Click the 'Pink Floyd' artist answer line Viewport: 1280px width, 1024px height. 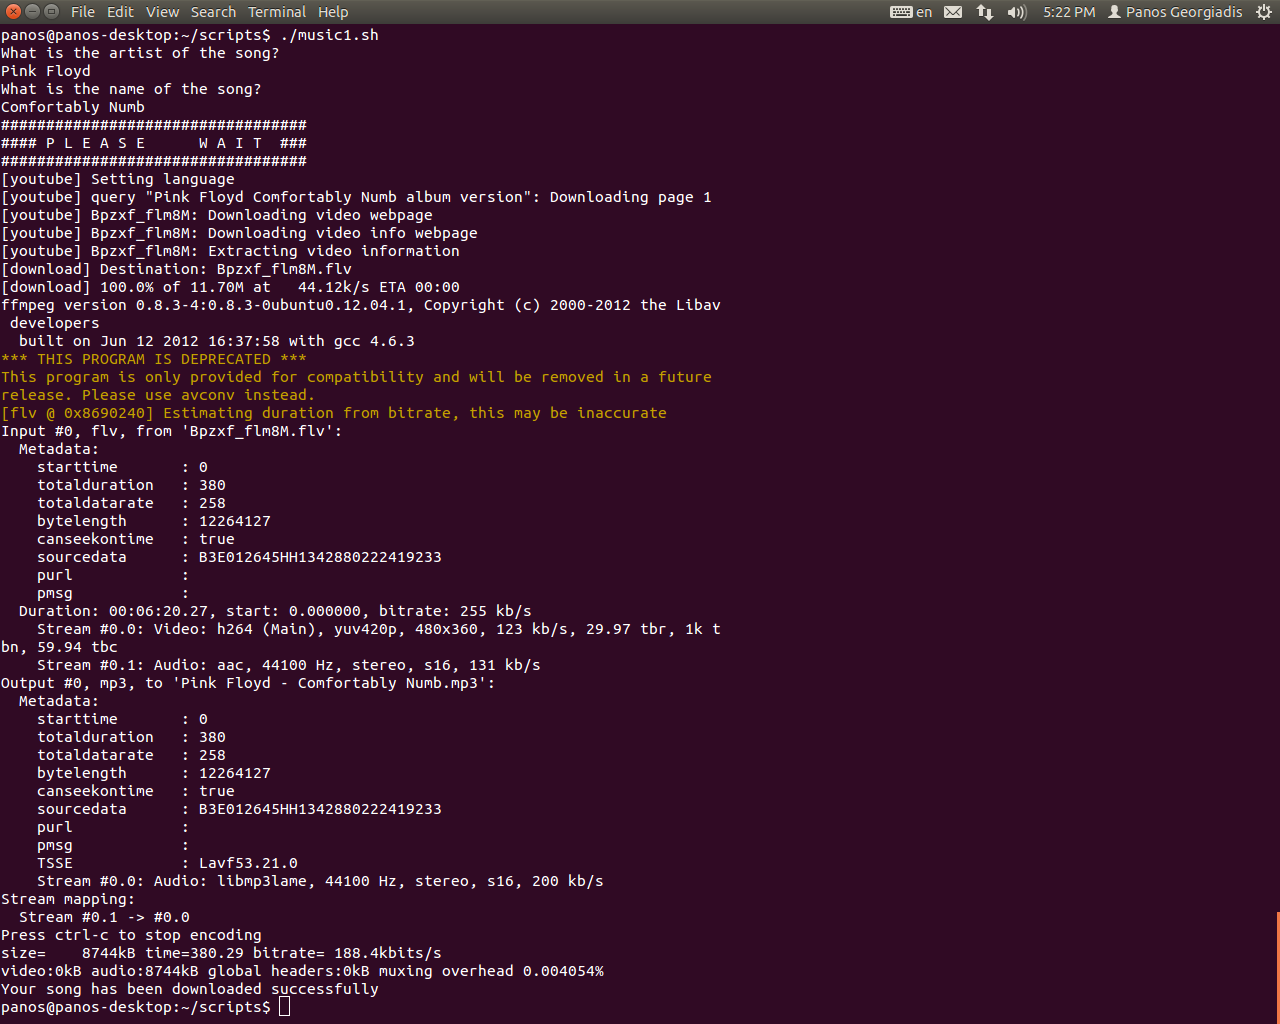coord(46,71)
